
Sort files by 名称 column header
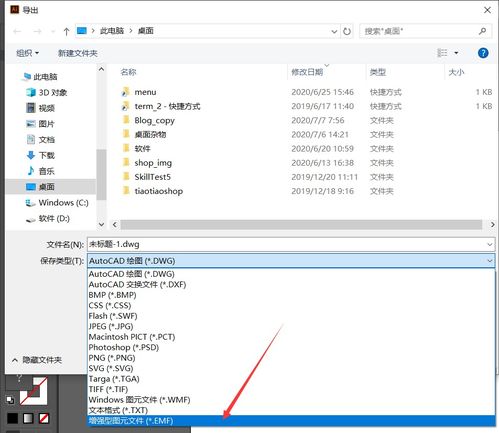coord(129,72)
